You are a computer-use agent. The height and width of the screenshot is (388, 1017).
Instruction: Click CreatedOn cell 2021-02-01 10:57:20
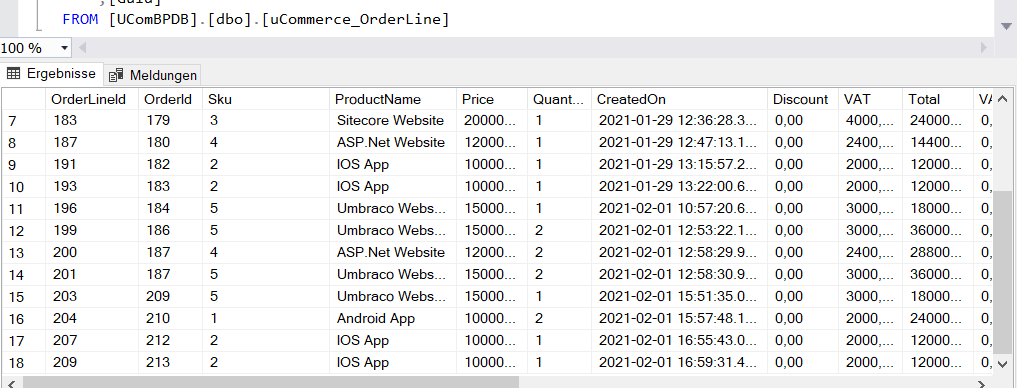[680, 209]
